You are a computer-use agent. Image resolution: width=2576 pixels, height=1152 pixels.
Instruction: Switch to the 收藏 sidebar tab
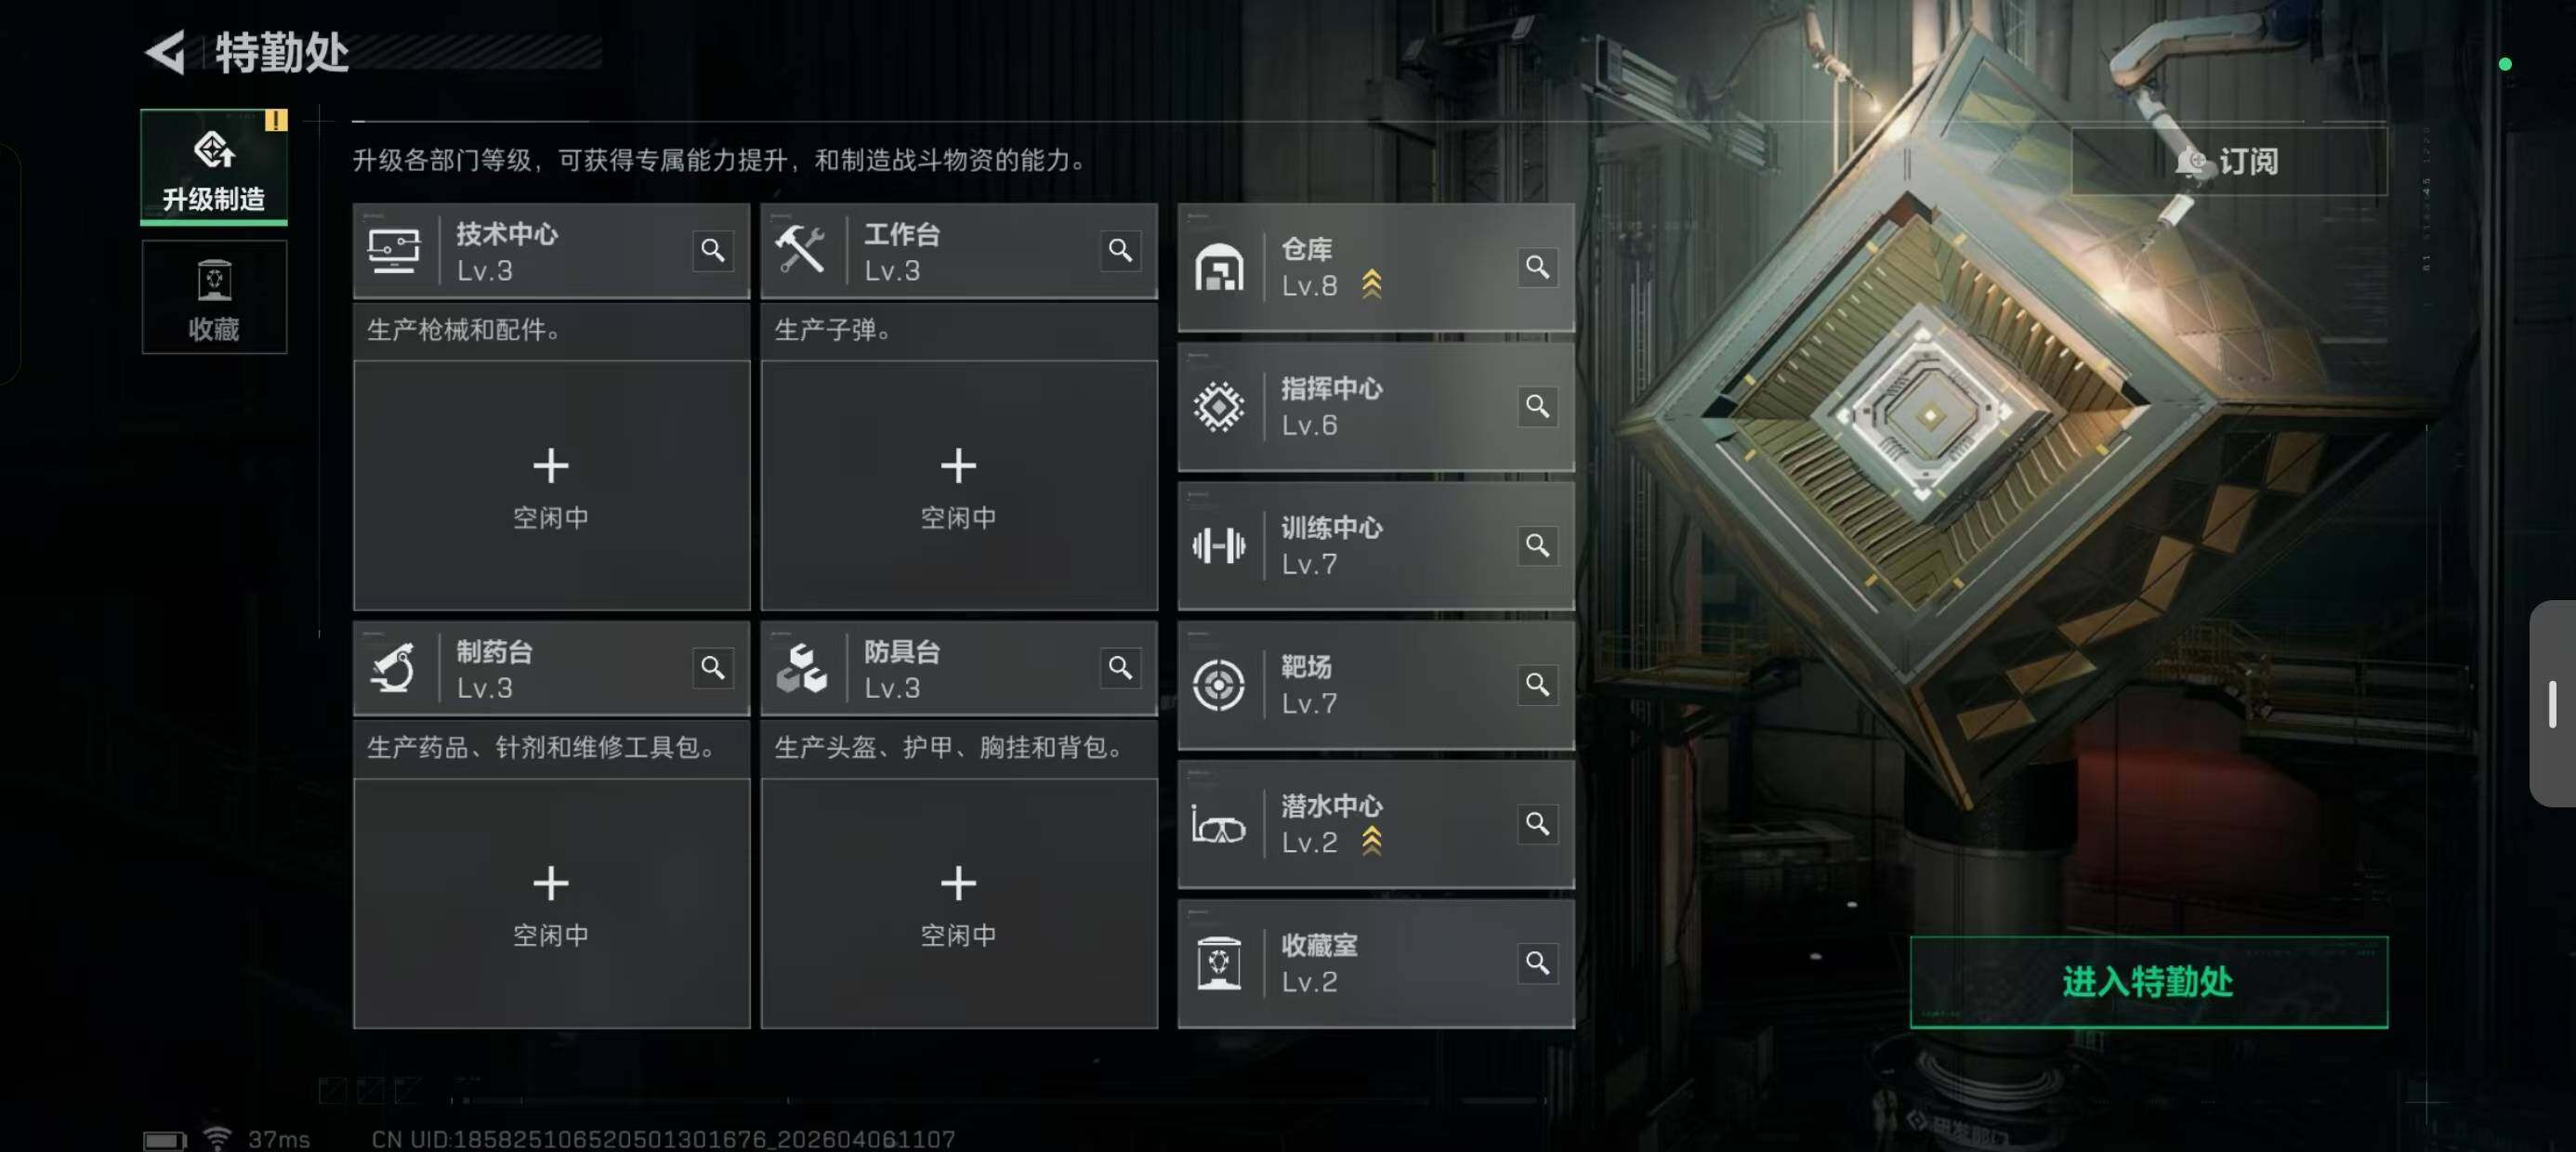(214, 297)
